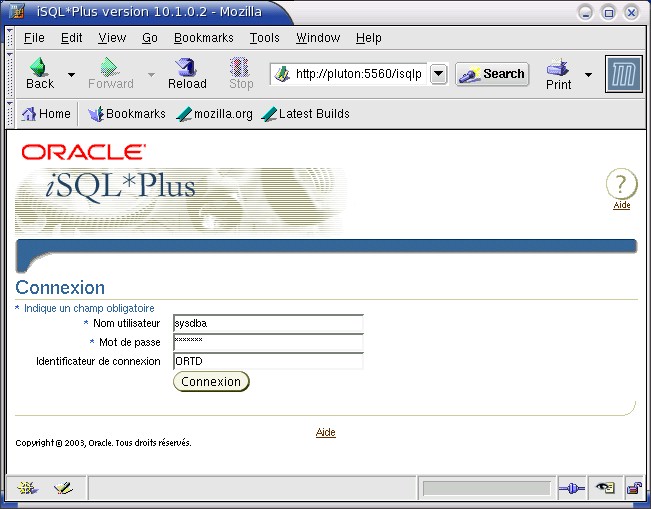Click the Aide link at page bottom
This screenshot has height=509, width=651.
326,432
